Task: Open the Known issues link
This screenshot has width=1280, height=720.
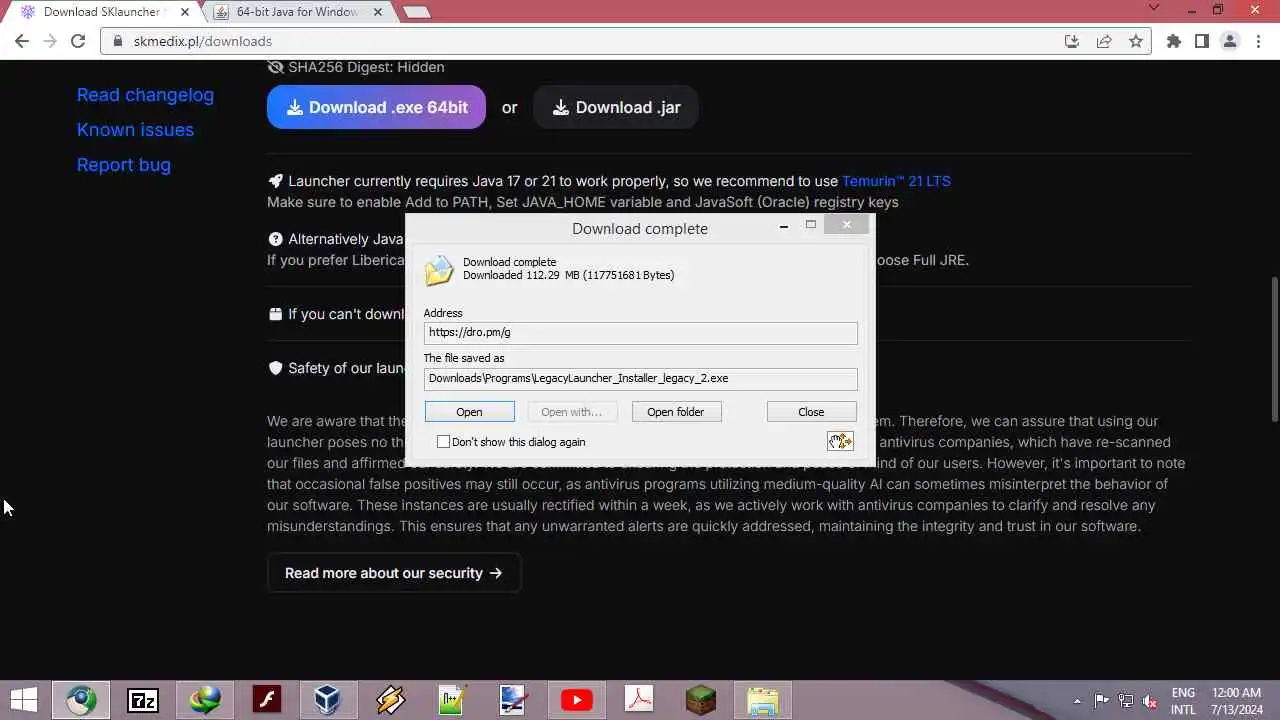Action: (x=135, y=130)
